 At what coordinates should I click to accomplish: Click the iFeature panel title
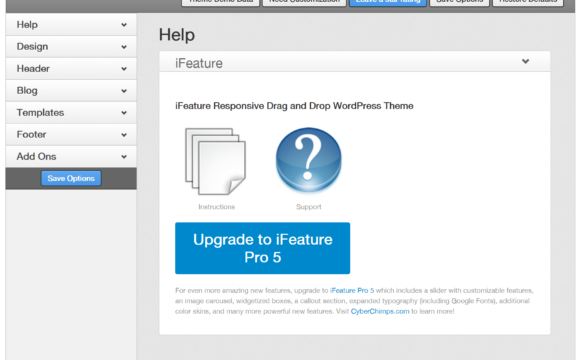199,63
